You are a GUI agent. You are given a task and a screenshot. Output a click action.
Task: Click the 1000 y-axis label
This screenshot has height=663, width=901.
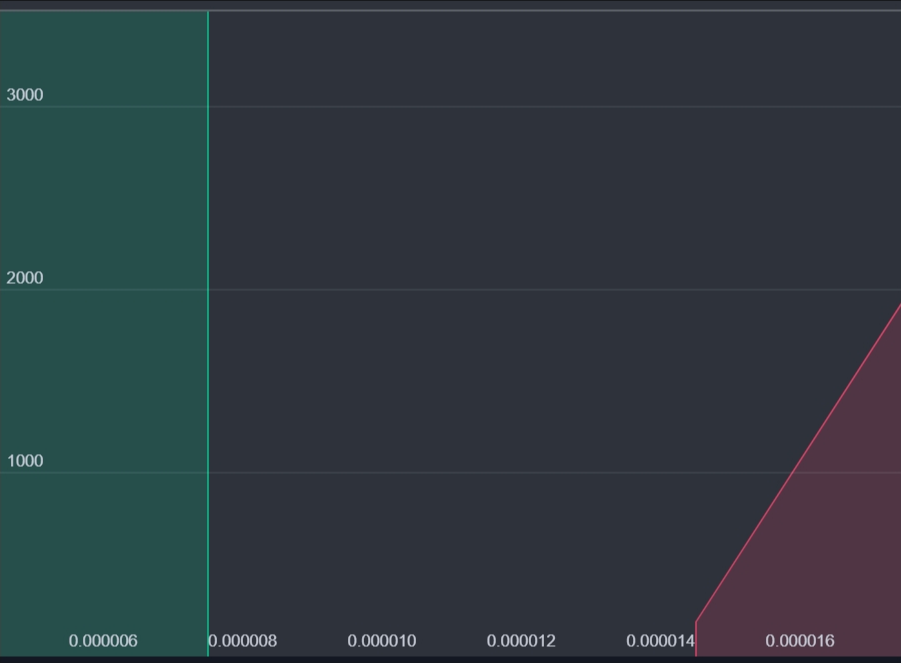[25, 461]
